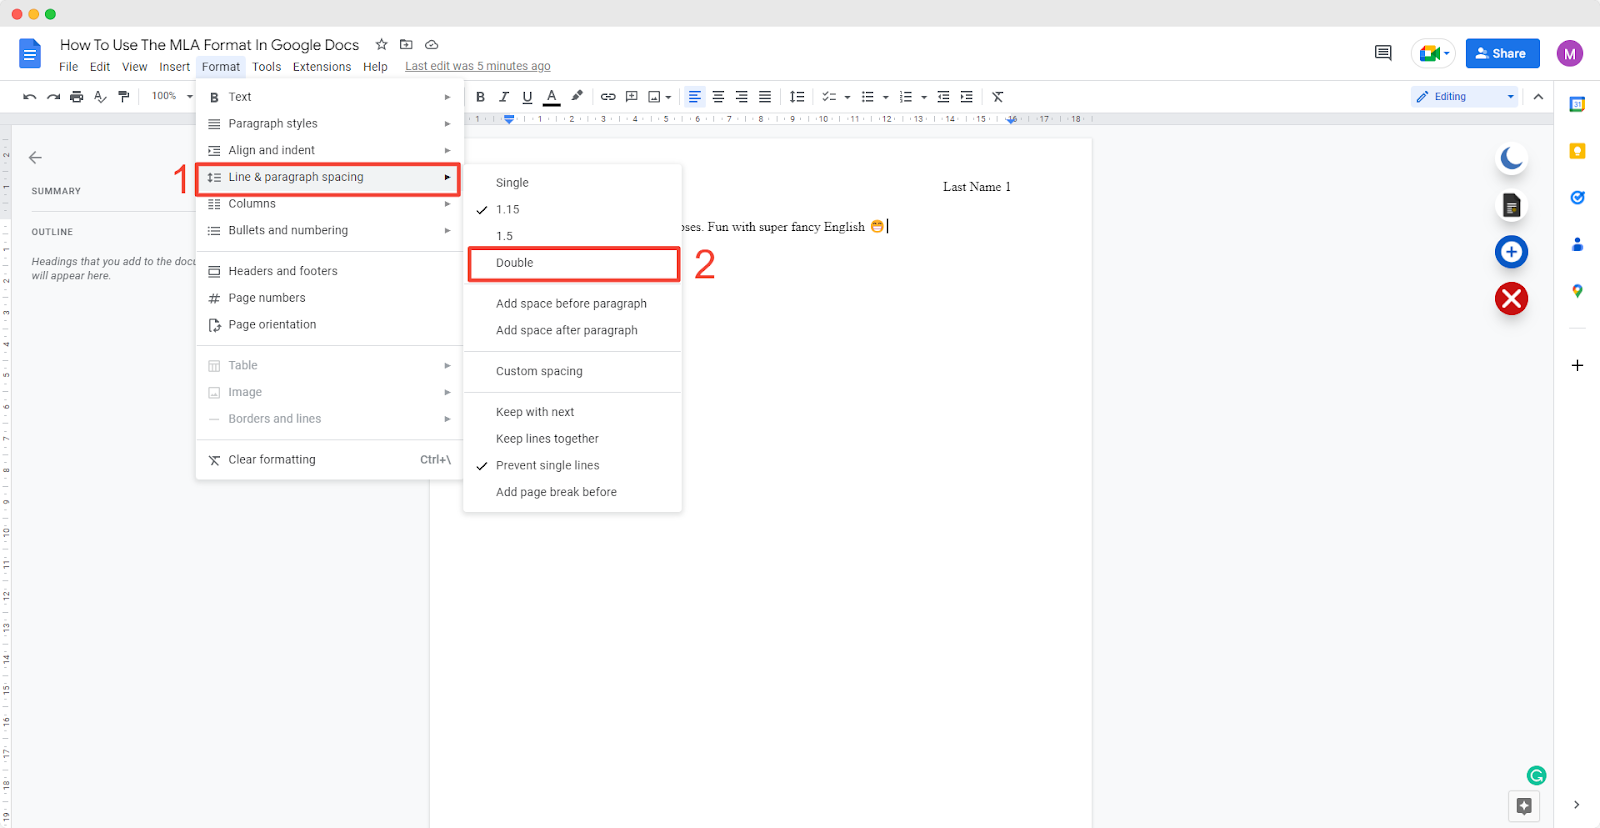This screenshot has width=1600, height=828.
Task: Decrease the indent of the paragraph
Action: point(943,97)
